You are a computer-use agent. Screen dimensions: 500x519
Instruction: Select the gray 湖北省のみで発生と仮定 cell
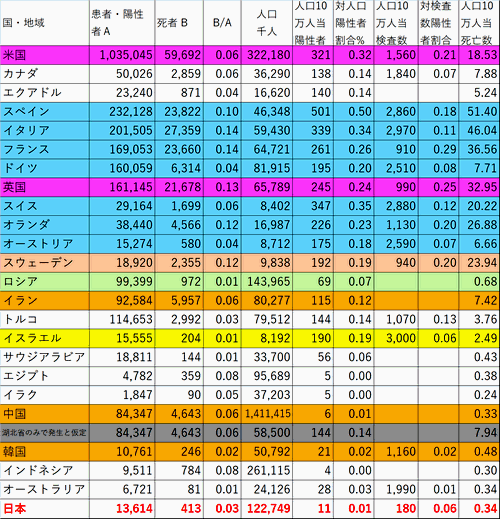pyautogui.click(x=45, y=433)
